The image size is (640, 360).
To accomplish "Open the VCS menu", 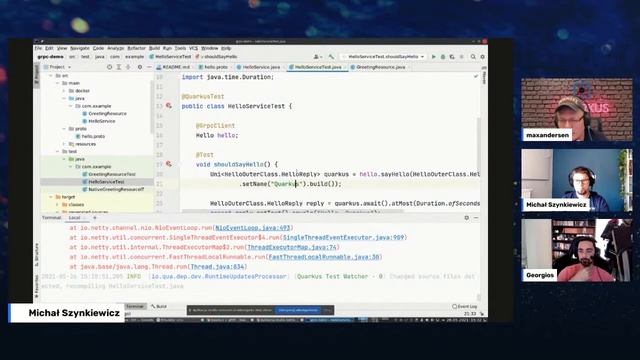I will pyautogui.click(x=193, y=48).
